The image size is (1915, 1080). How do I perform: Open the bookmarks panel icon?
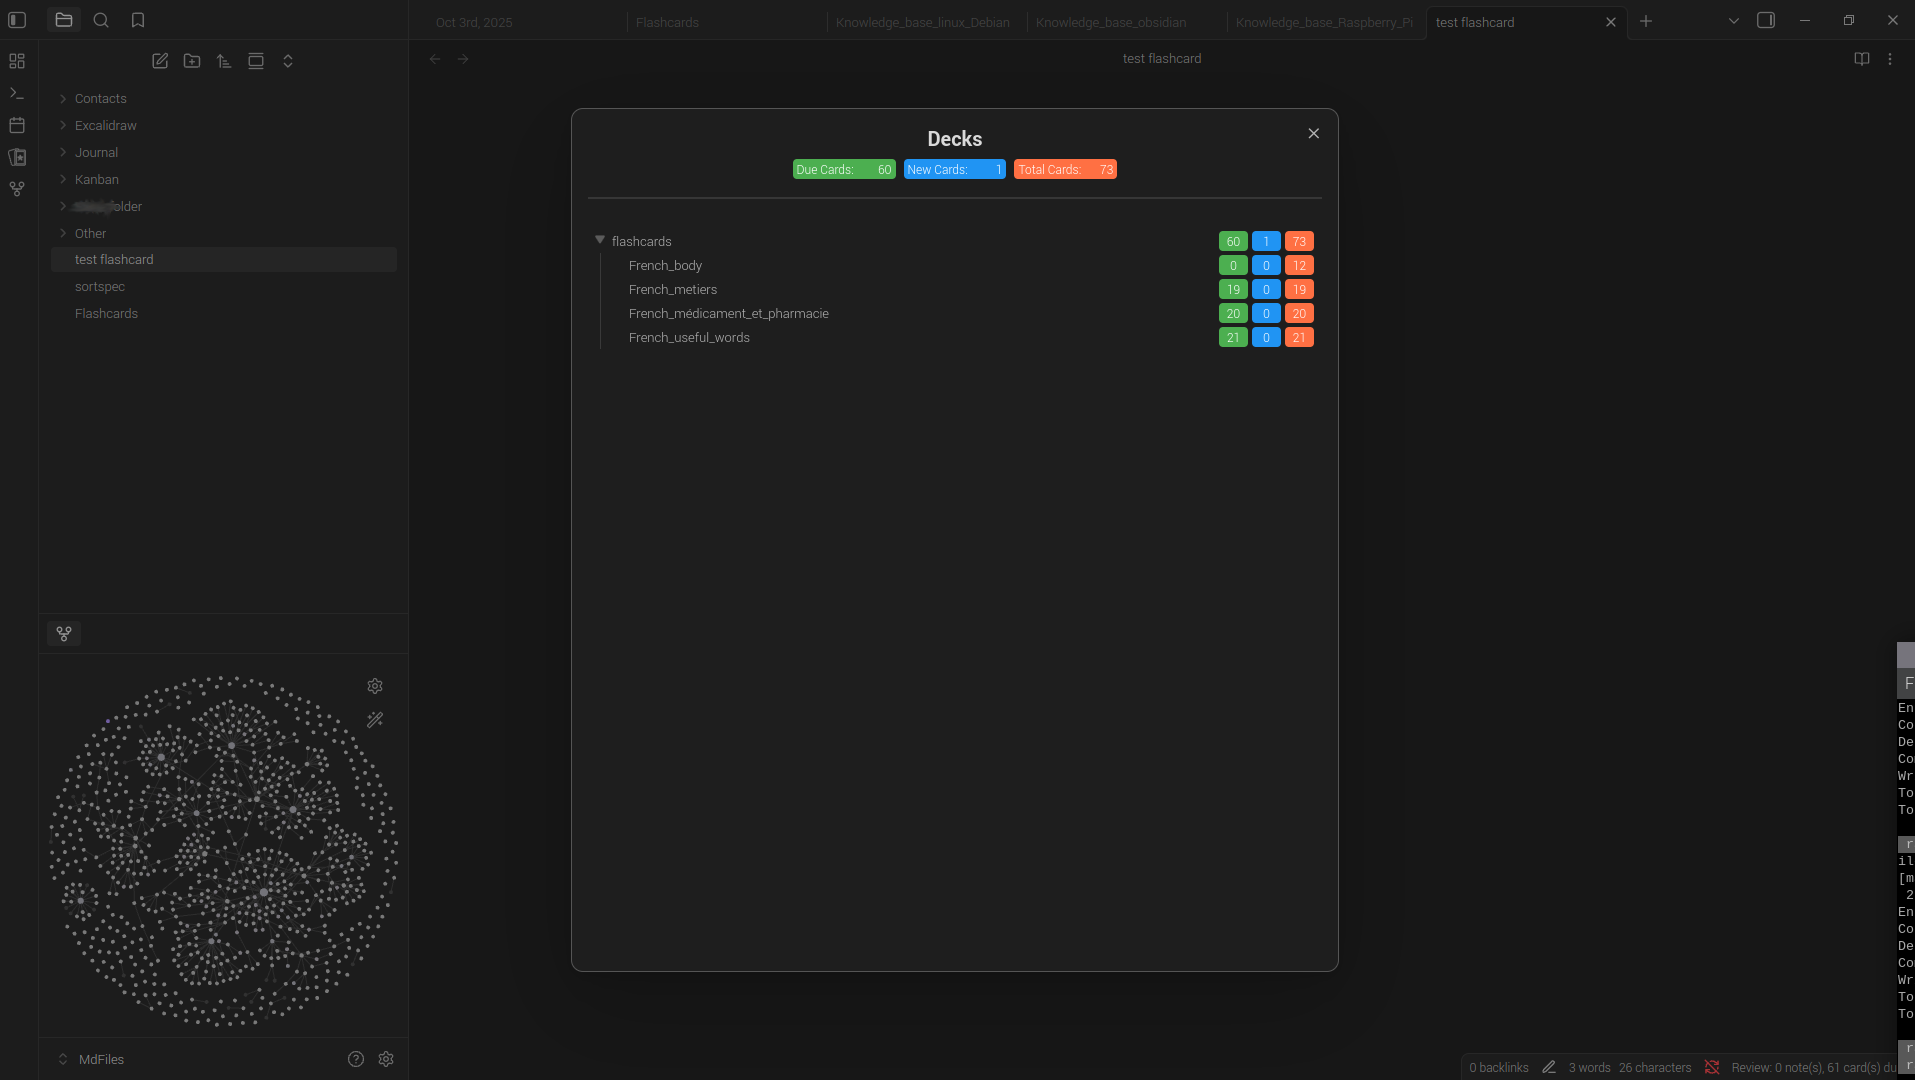click(138, 20)
